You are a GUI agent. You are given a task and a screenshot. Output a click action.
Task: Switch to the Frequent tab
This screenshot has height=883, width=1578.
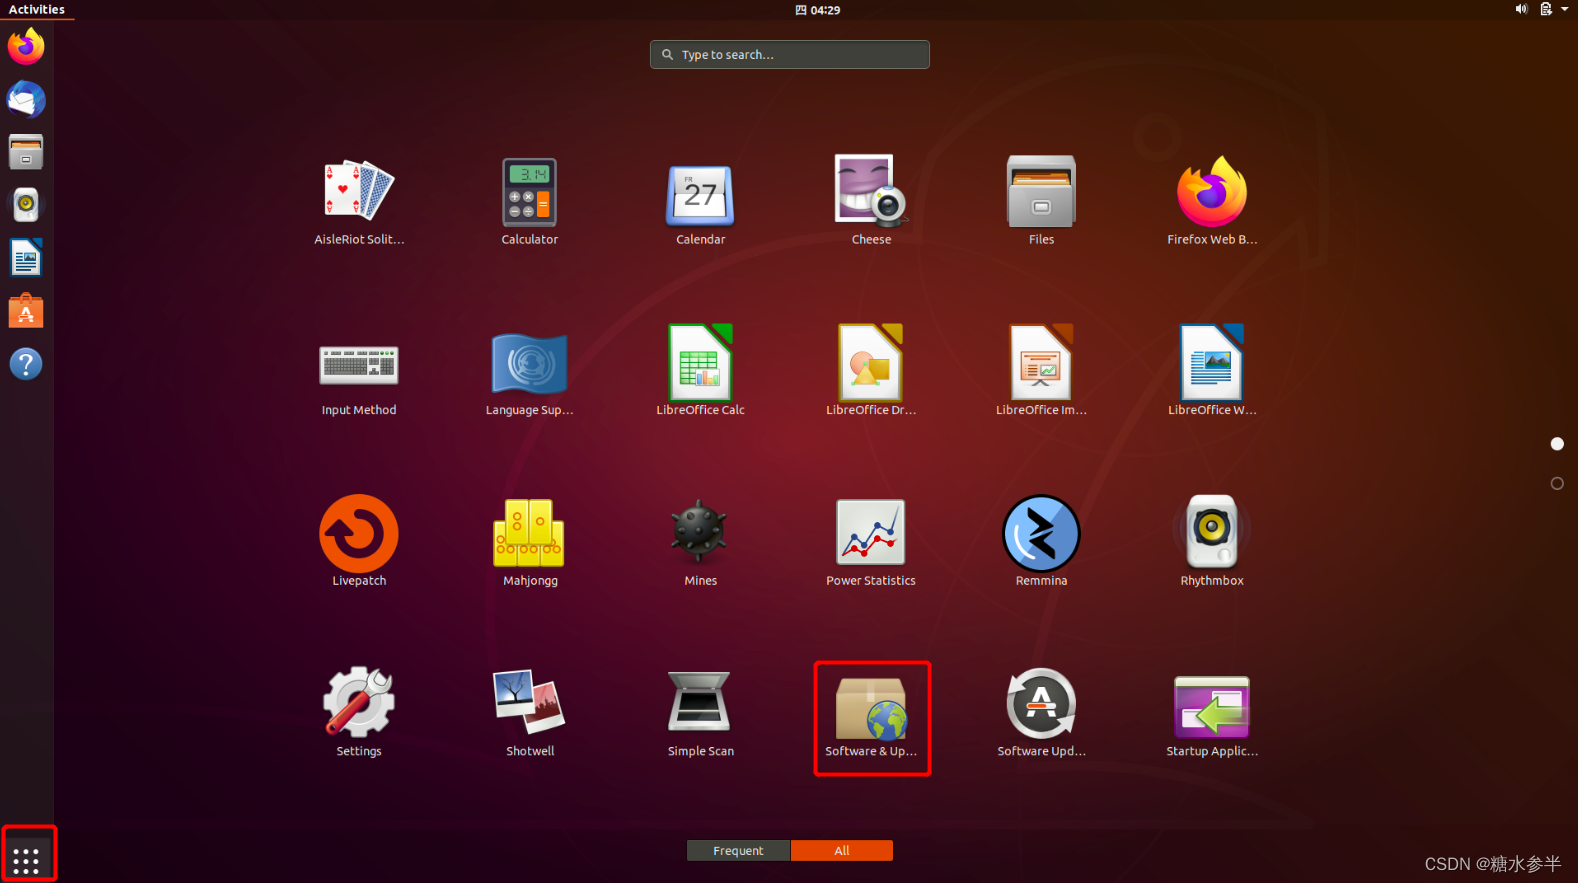pos(738,851)
